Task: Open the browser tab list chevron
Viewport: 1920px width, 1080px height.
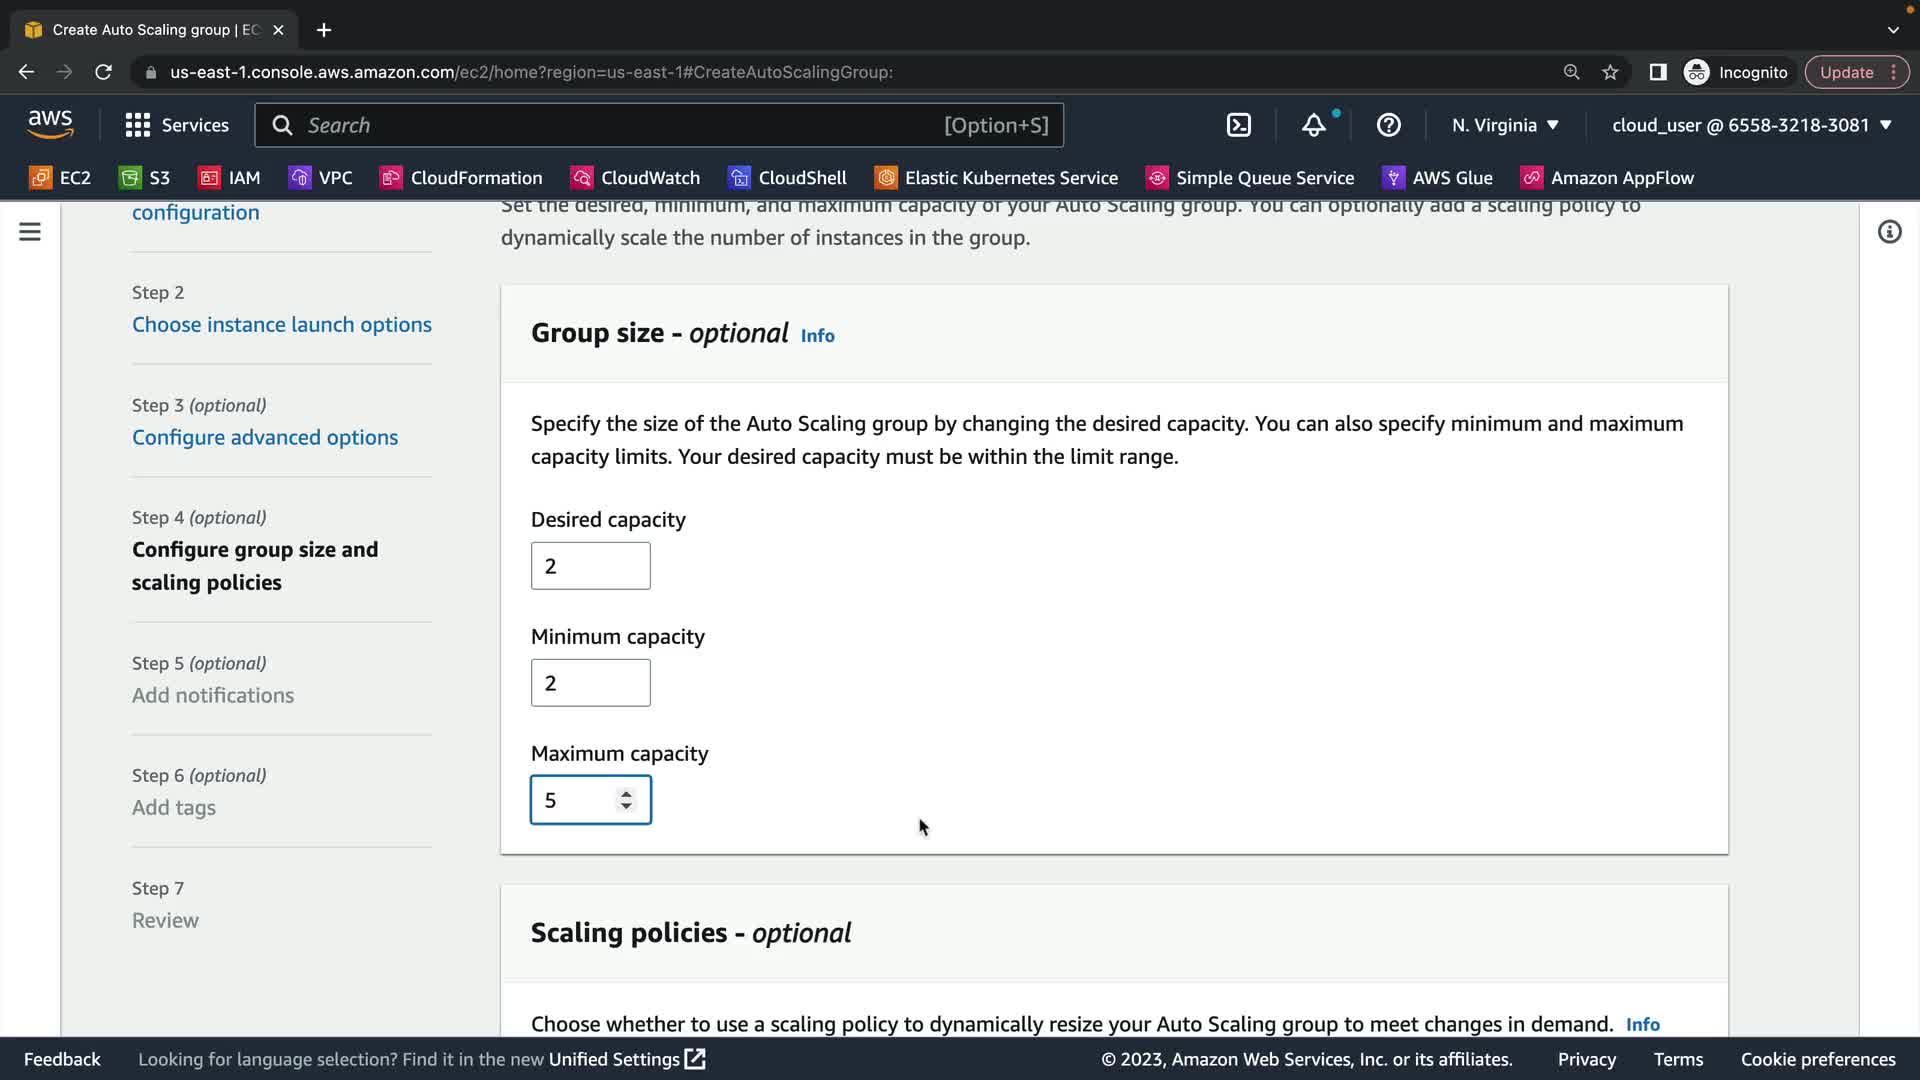Action: point(1893,30)
